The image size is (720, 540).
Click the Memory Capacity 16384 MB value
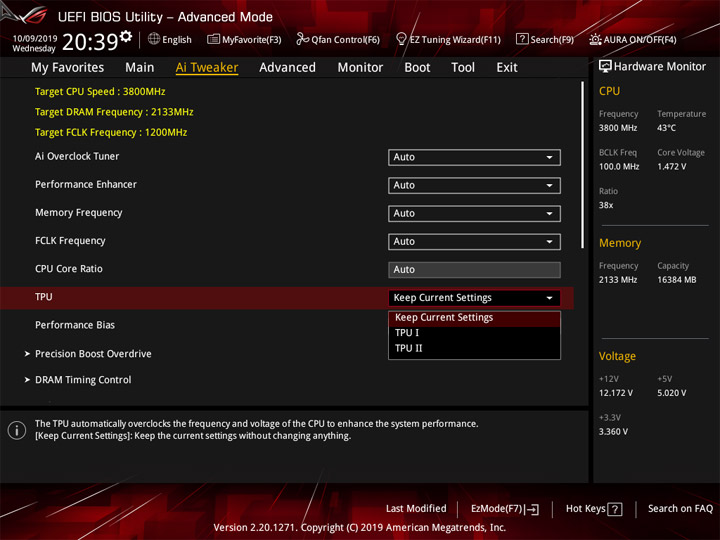677,280
